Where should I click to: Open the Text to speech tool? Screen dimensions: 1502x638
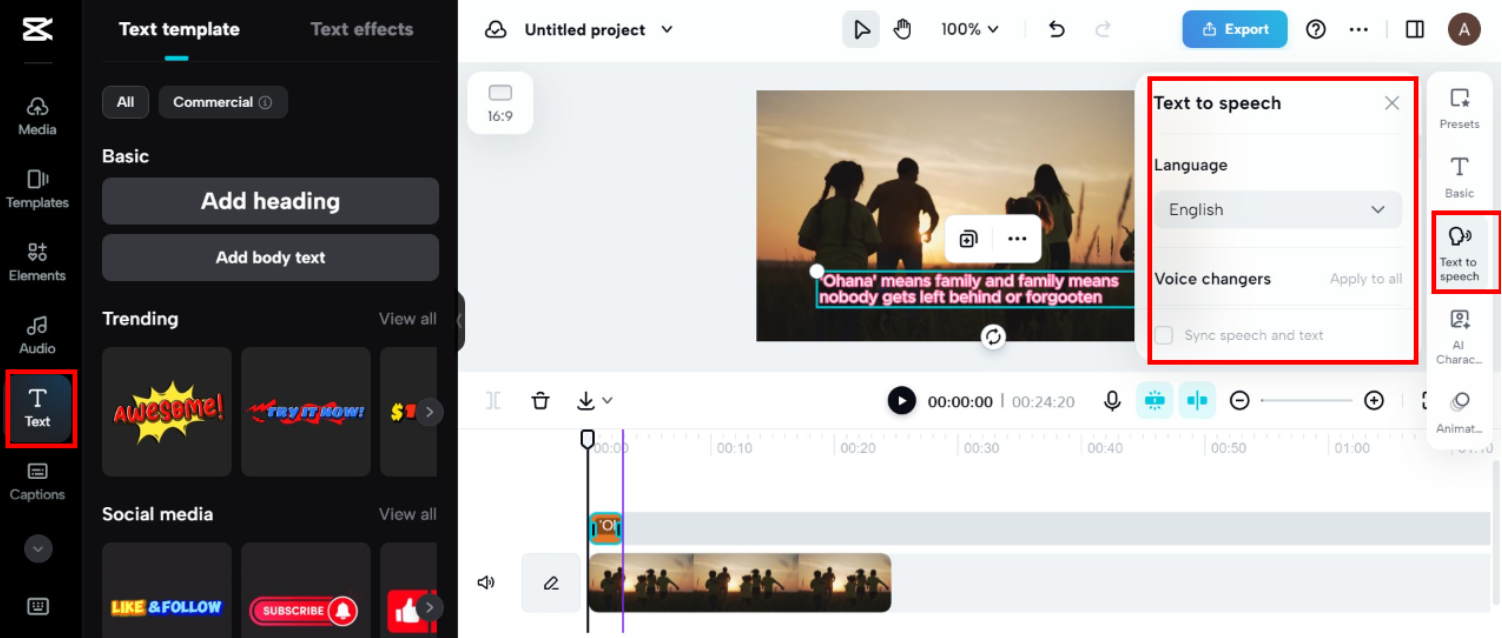(1459, 254)
